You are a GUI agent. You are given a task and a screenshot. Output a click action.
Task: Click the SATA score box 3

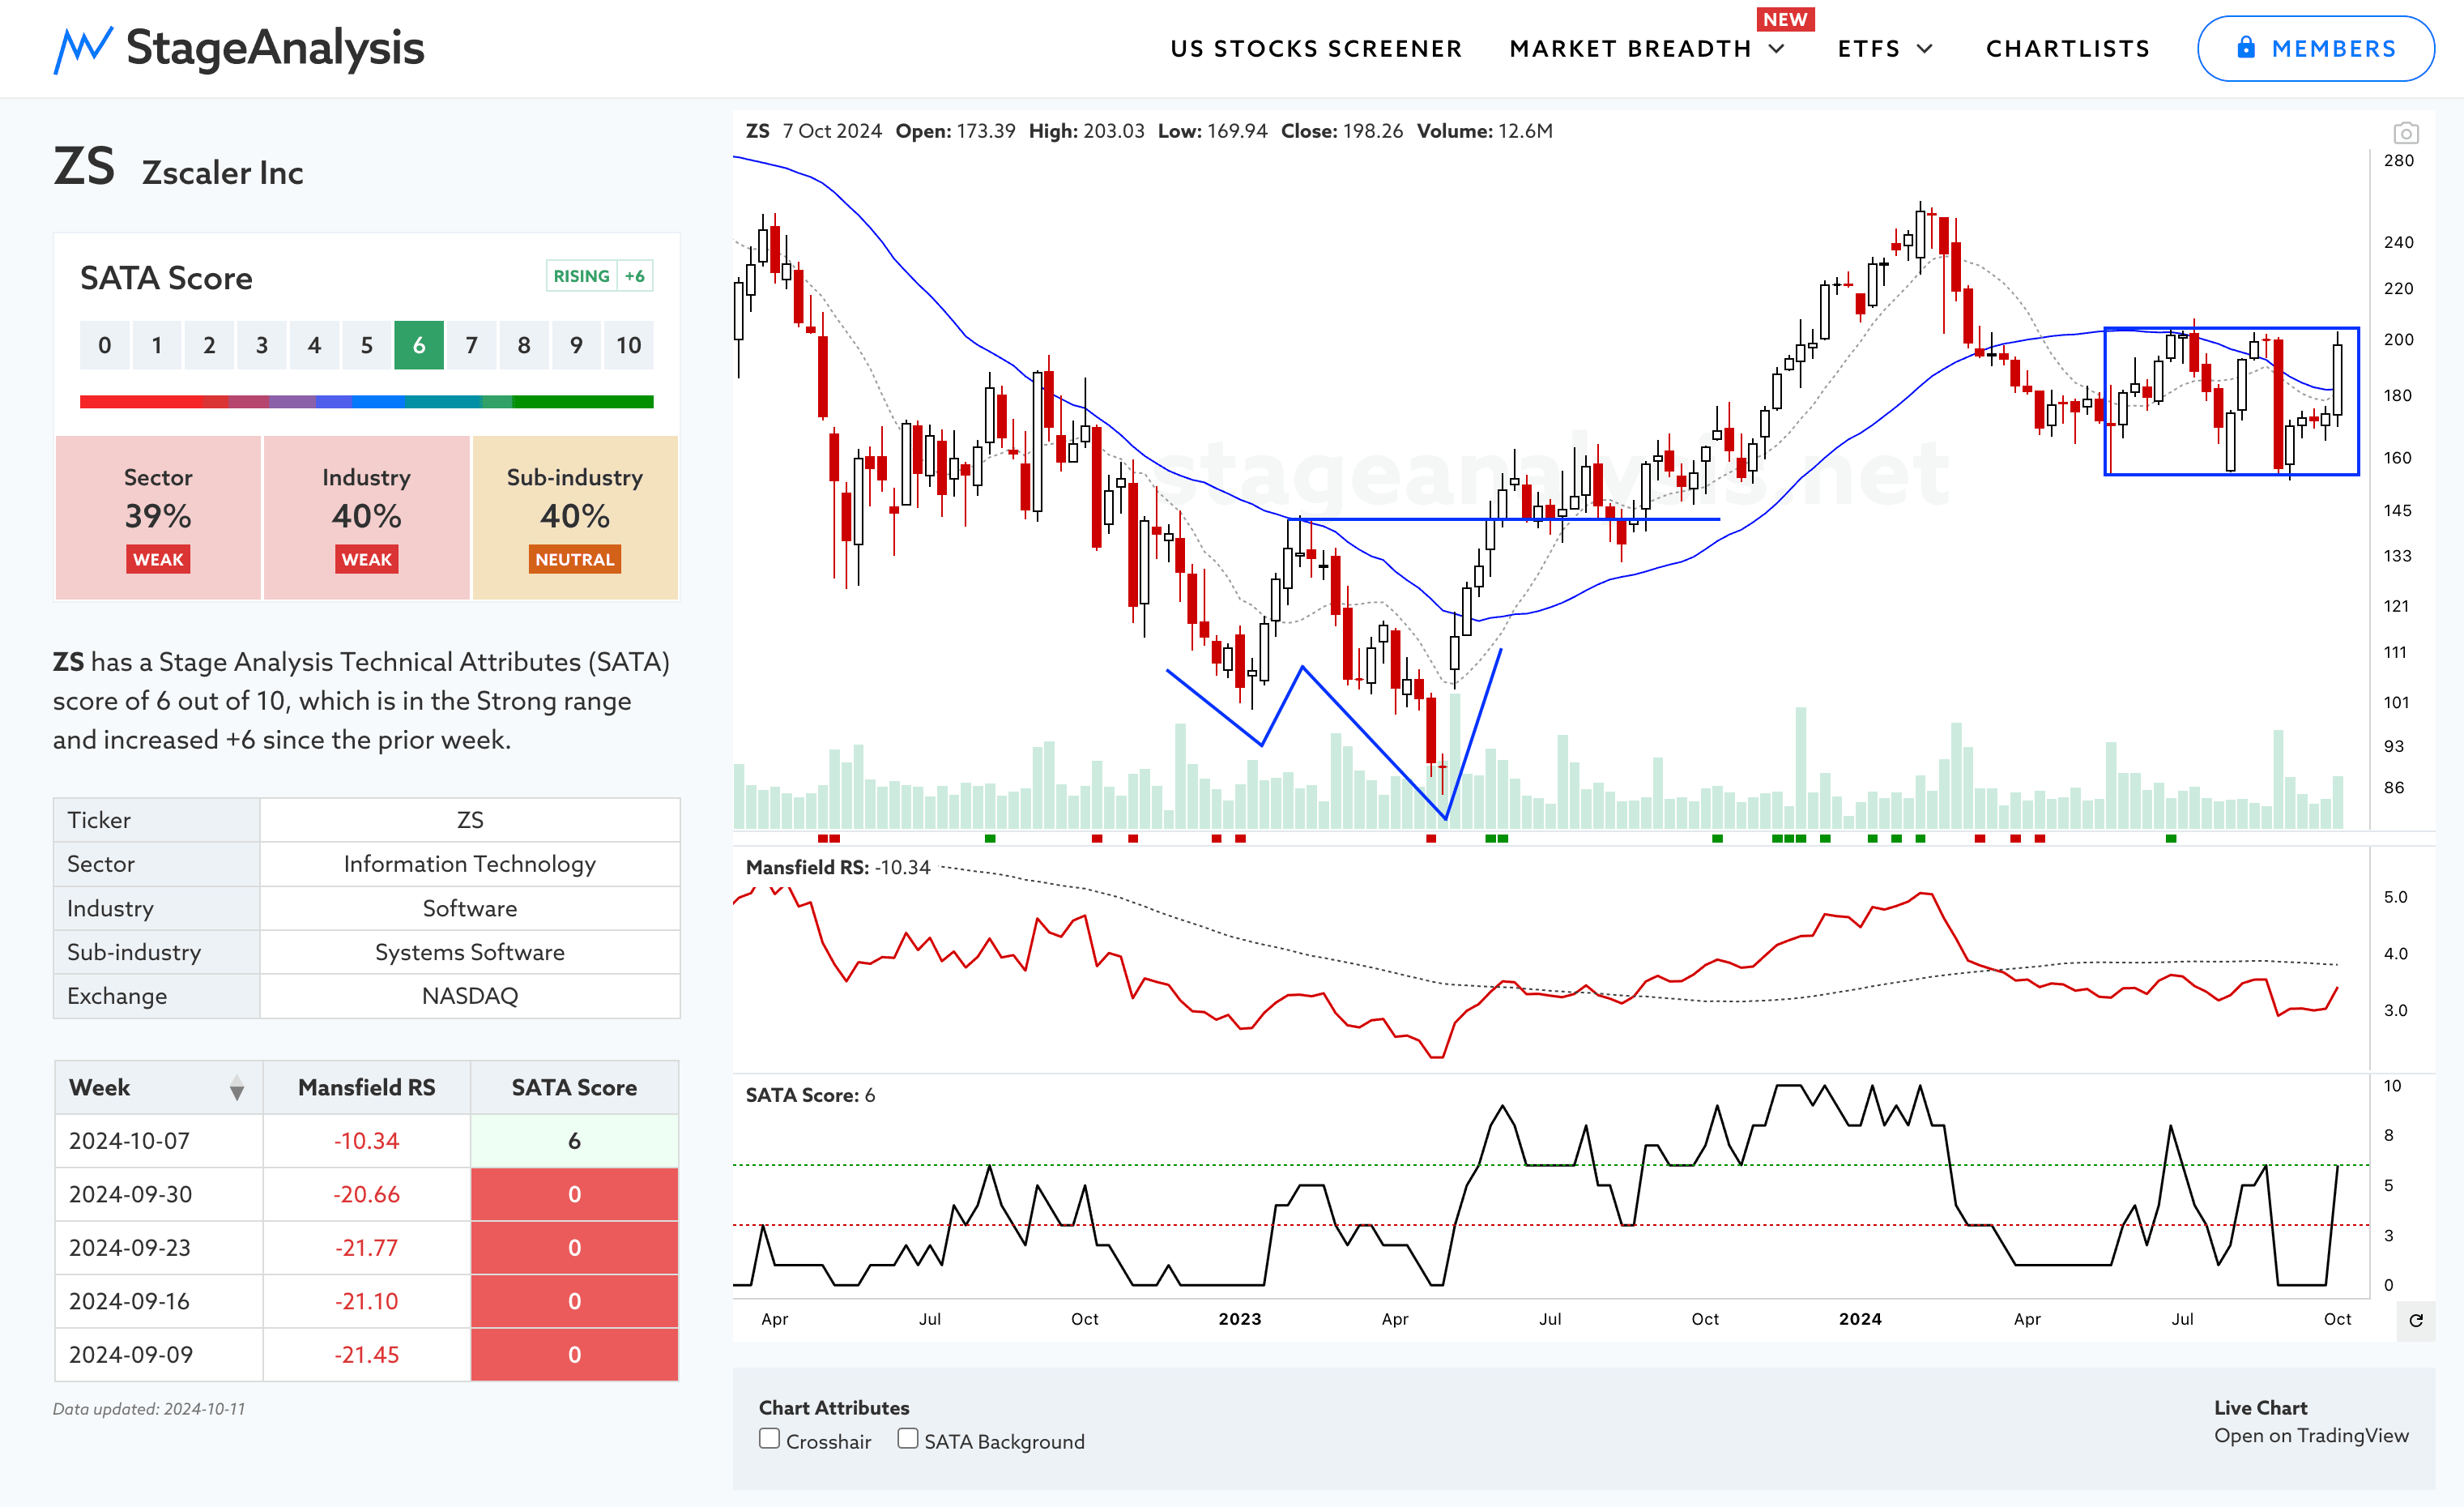coord(262,346)
